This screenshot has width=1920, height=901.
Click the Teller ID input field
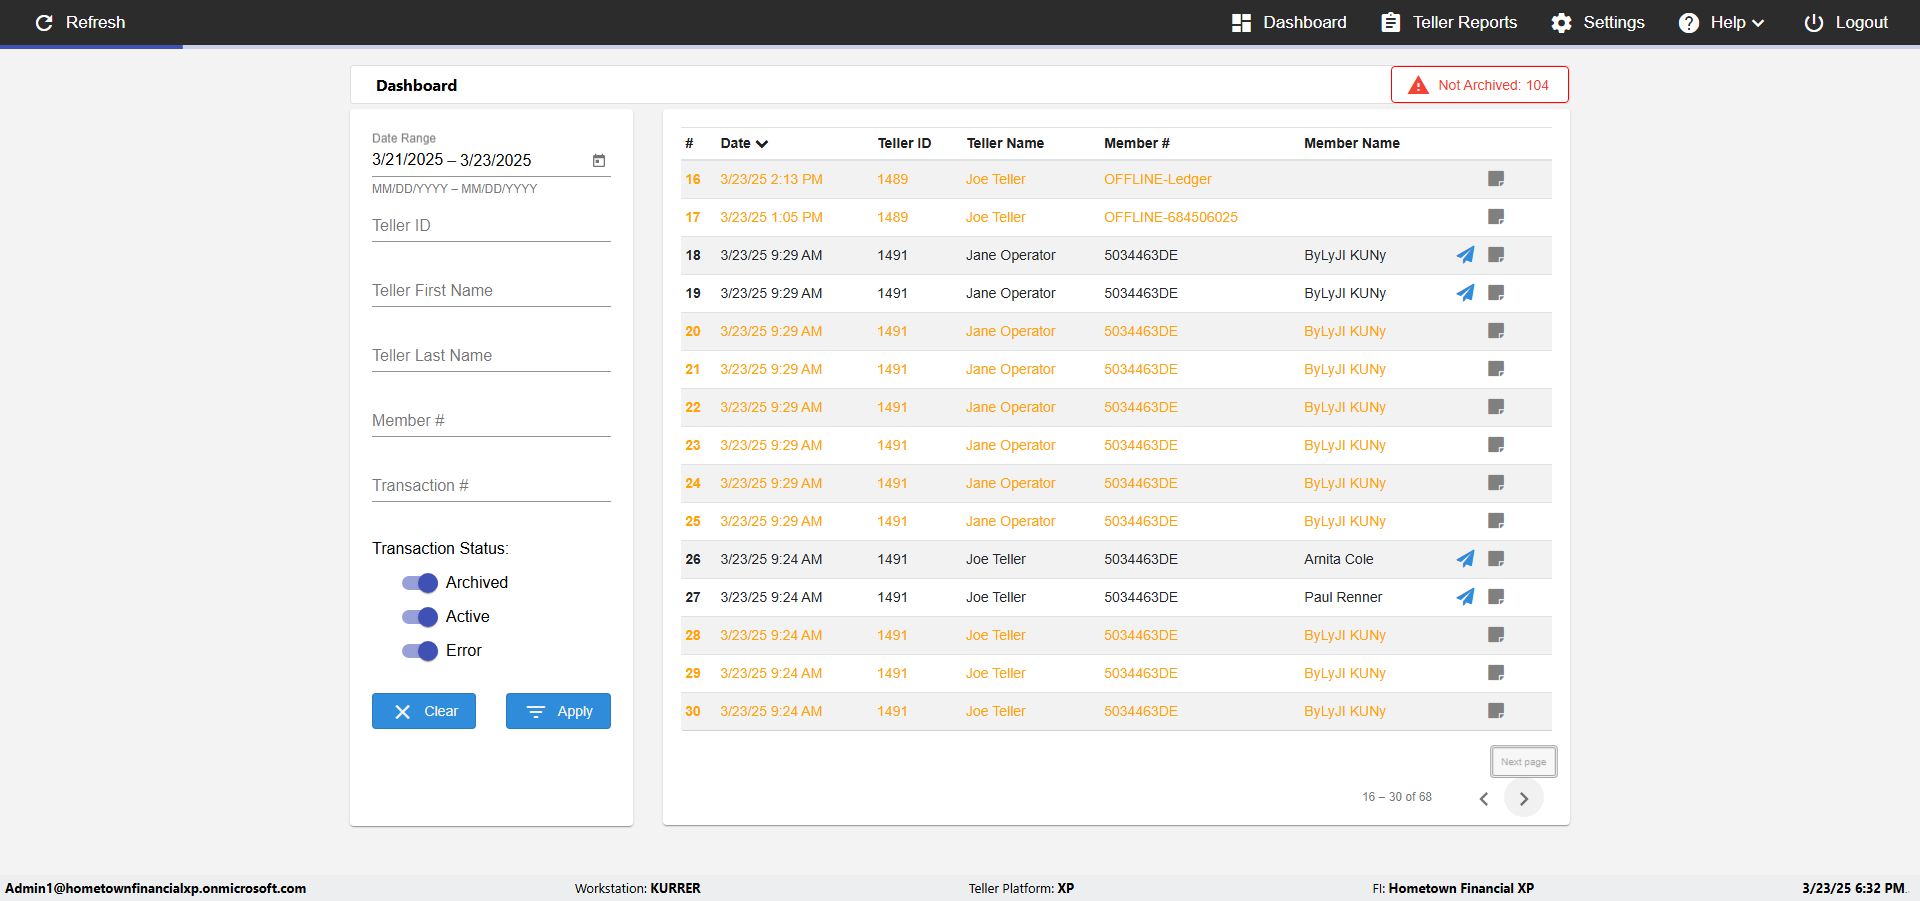pos(491,226)
